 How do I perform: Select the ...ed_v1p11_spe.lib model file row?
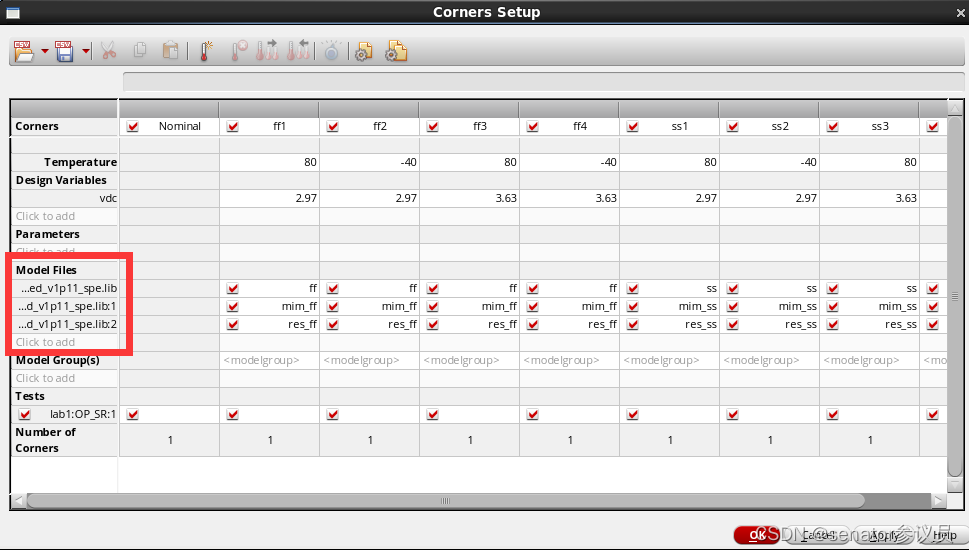click(64, 288)
